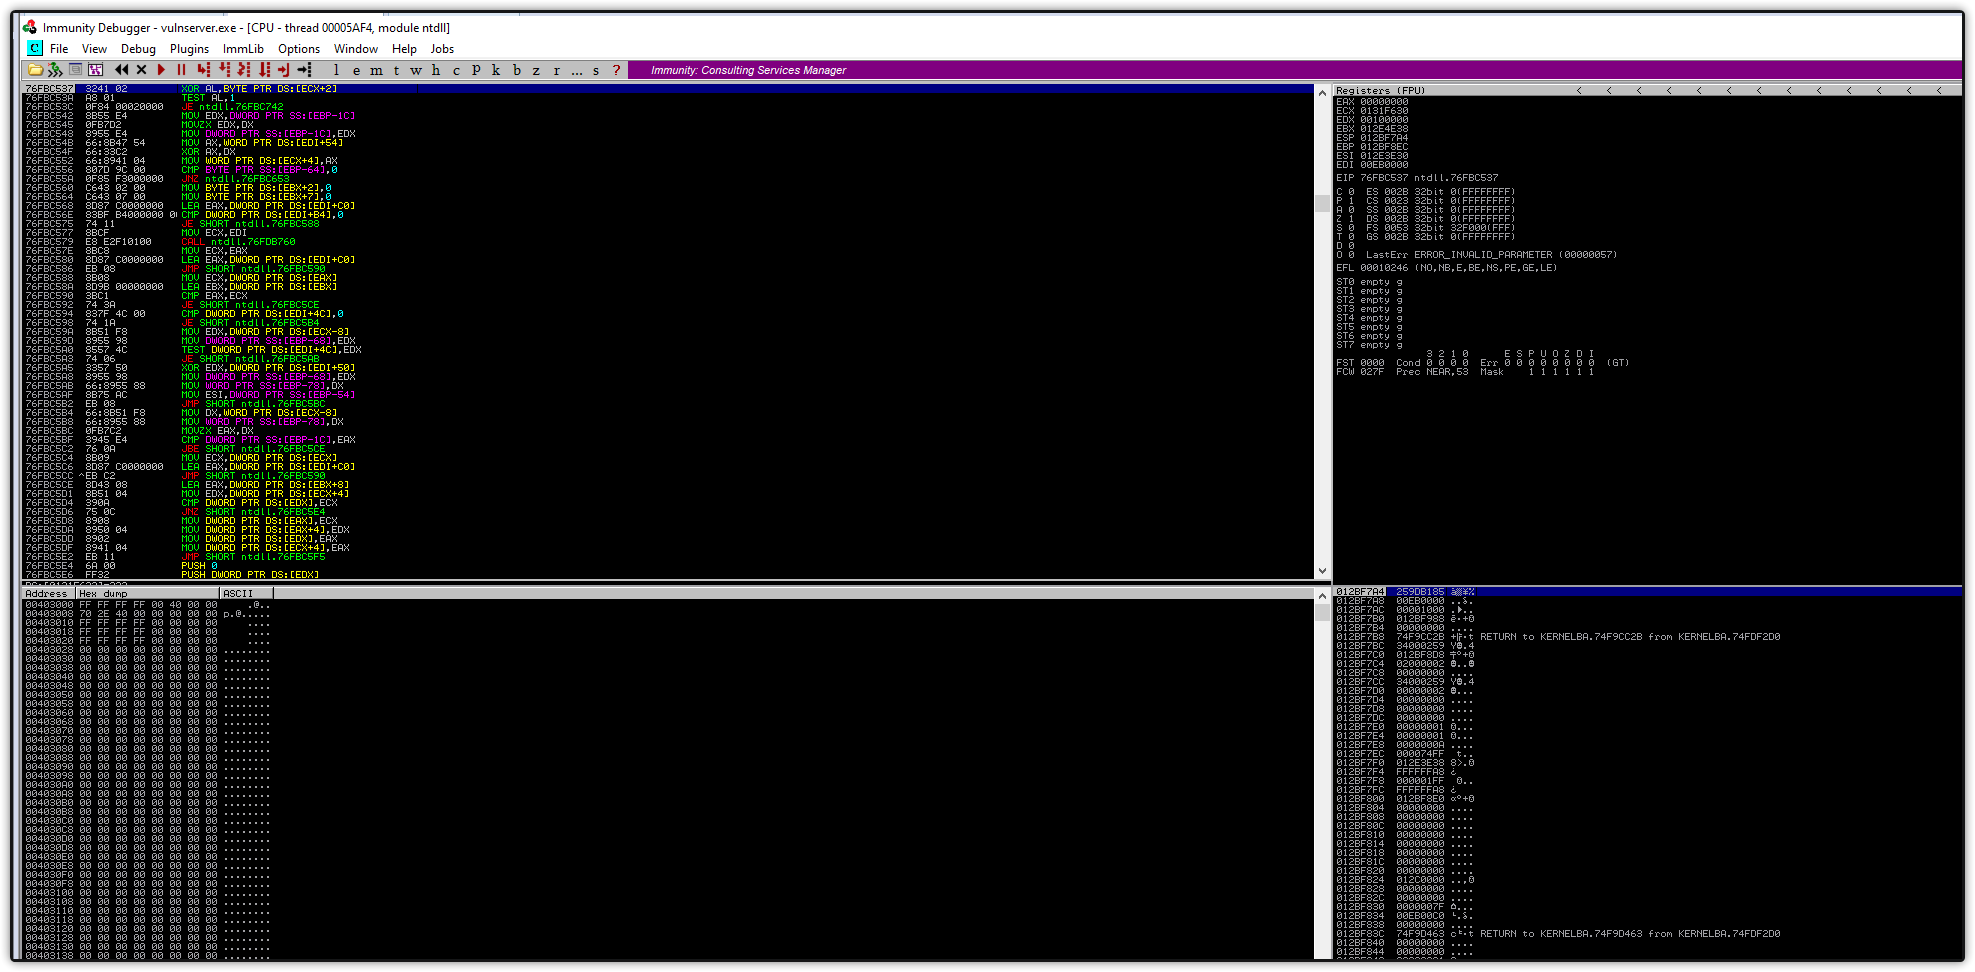The width and height of the screenshot is (1975, 972).
Task: Select the EAX 00000000 register
Action: [x=1372, y=102]
